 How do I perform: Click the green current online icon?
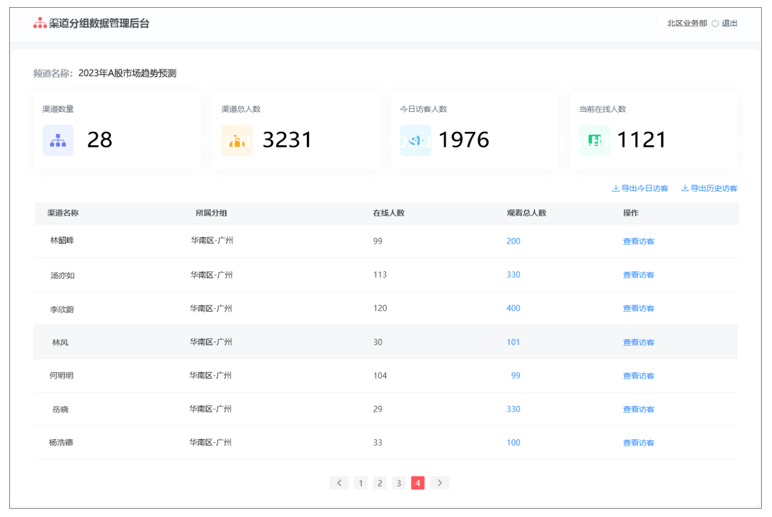(595, 140)
